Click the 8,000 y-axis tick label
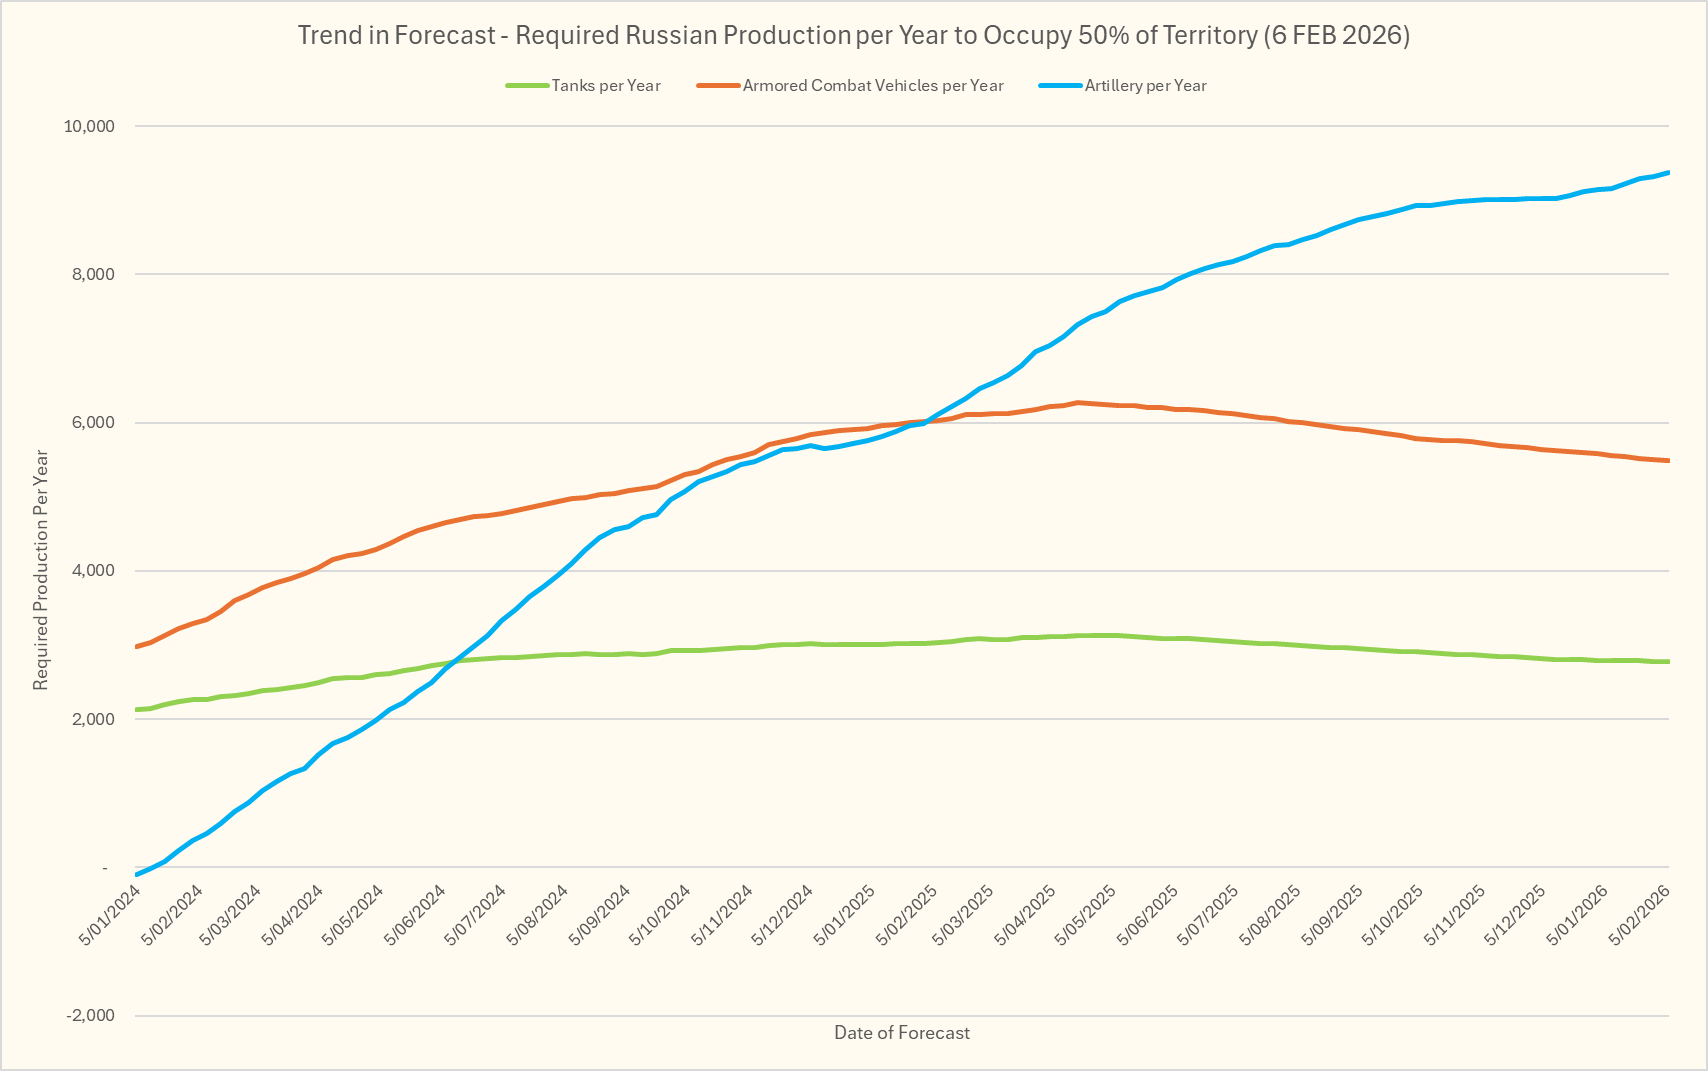The image size is (1708, 1071). pyautogui.click(x=93, y=275)
